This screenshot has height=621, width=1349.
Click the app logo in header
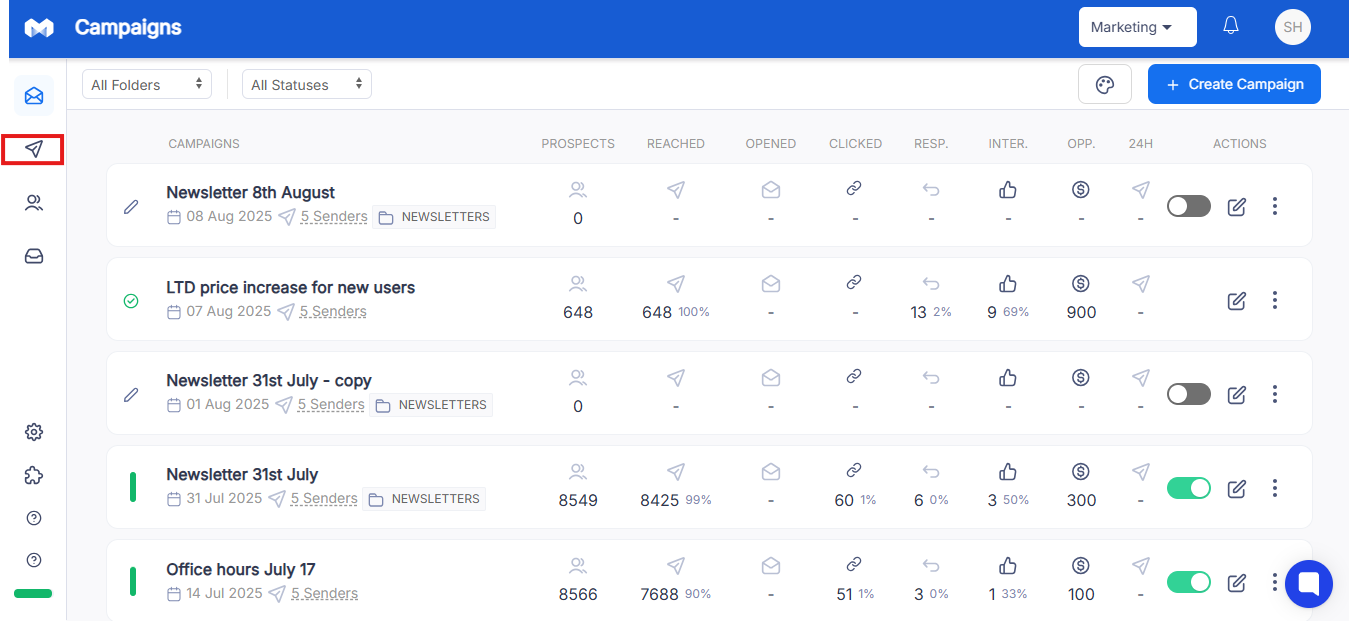(39, 28)
